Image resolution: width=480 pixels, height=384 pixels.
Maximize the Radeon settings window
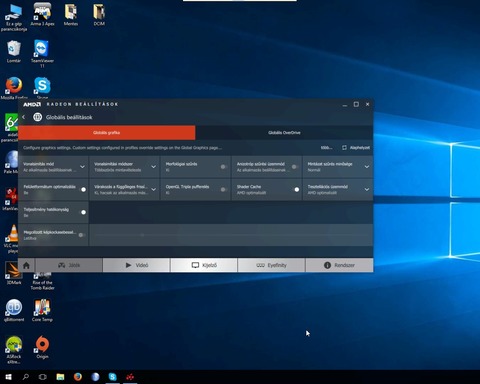click(356, 104)
